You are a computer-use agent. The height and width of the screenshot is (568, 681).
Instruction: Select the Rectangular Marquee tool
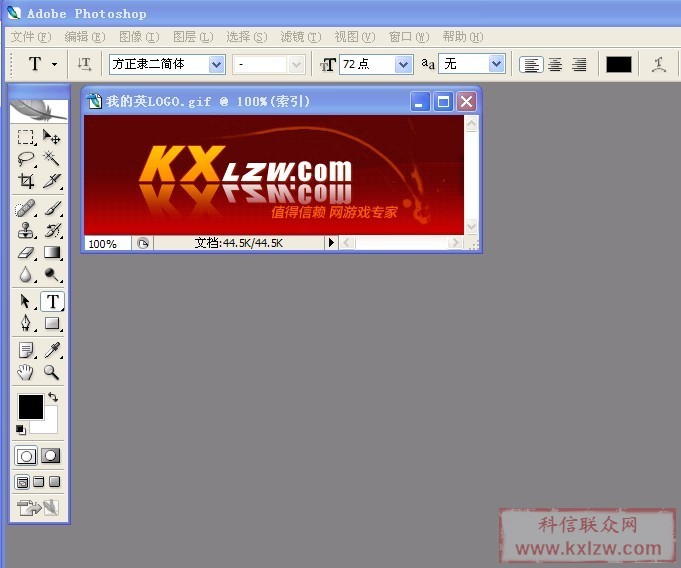[26, 137]
